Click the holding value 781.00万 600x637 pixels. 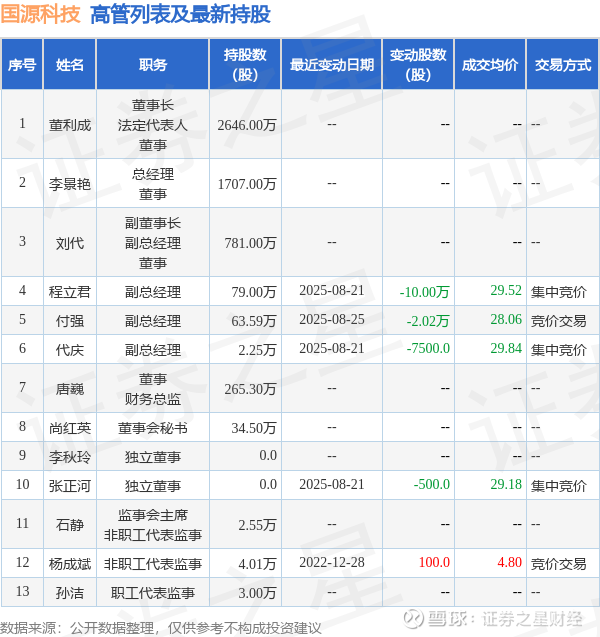pos(250,243)
